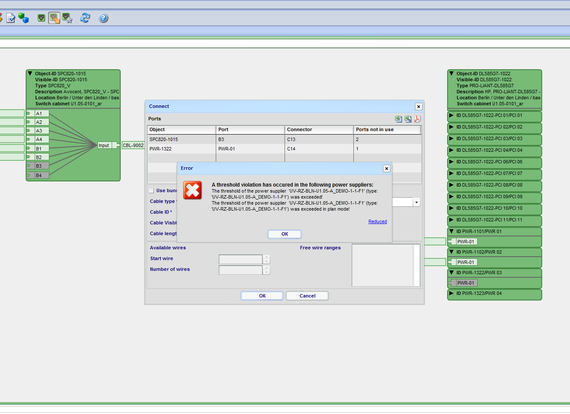The image size is (570, 414).
Task: Select port B3 on SPC820-1015
Action: pyautogui.click(x=38, y=166)
